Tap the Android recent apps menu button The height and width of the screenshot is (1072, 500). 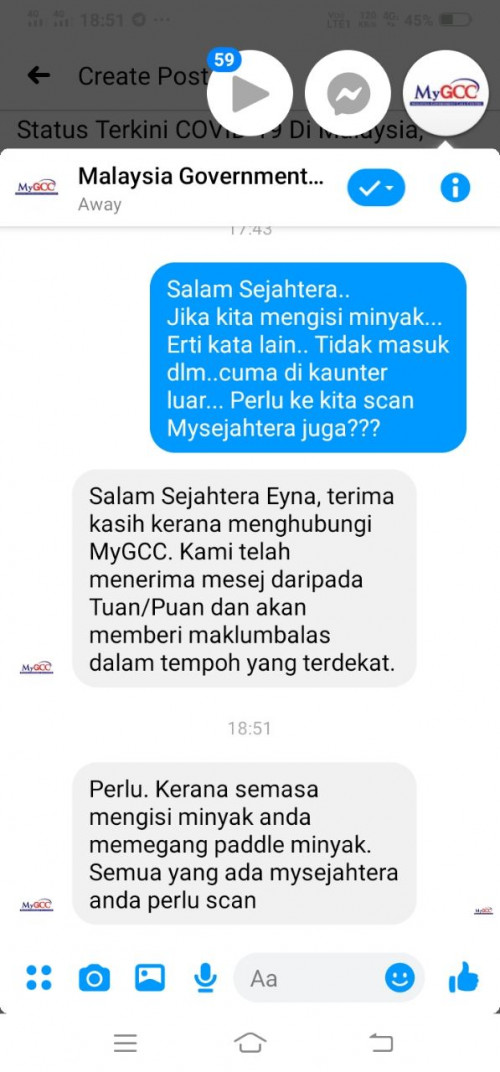pos(125,1043)
